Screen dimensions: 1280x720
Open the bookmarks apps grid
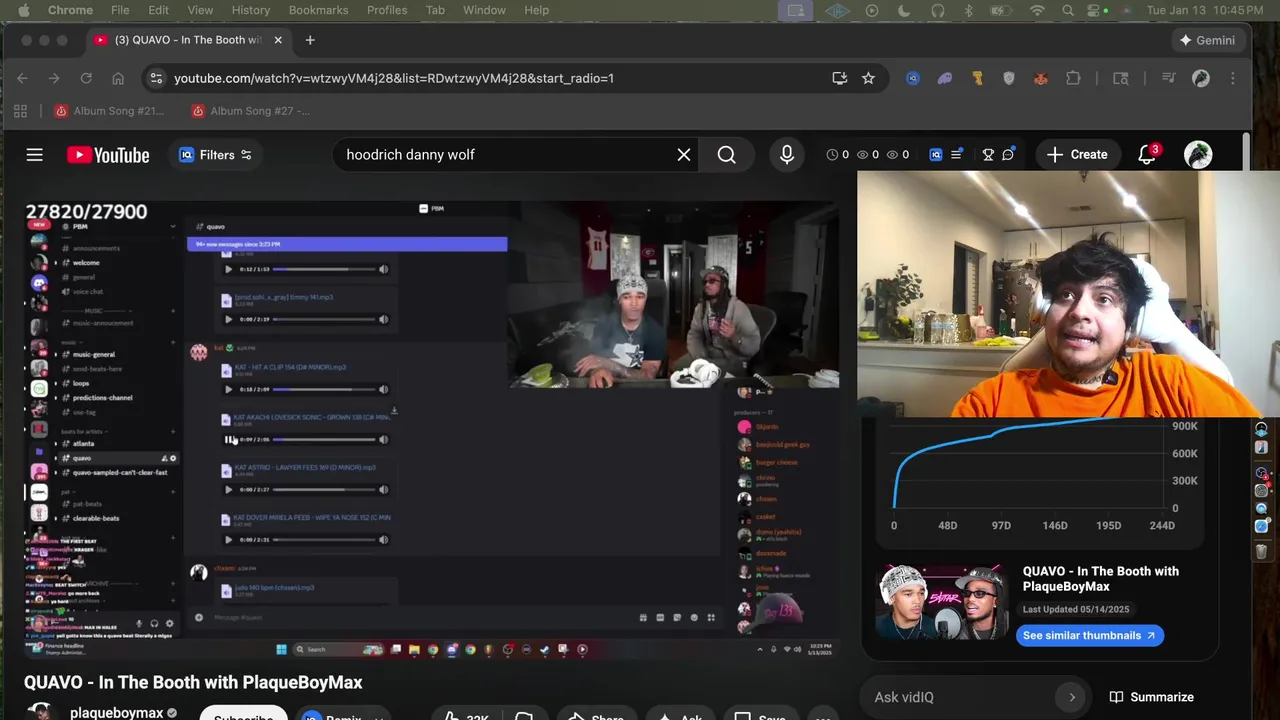click(20, 111)
